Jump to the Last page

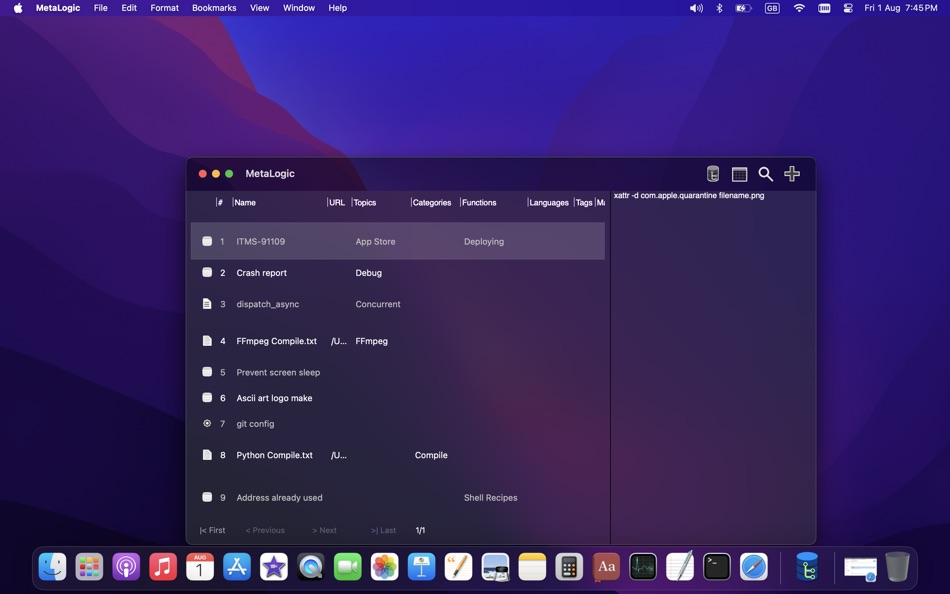coord(383,530)
